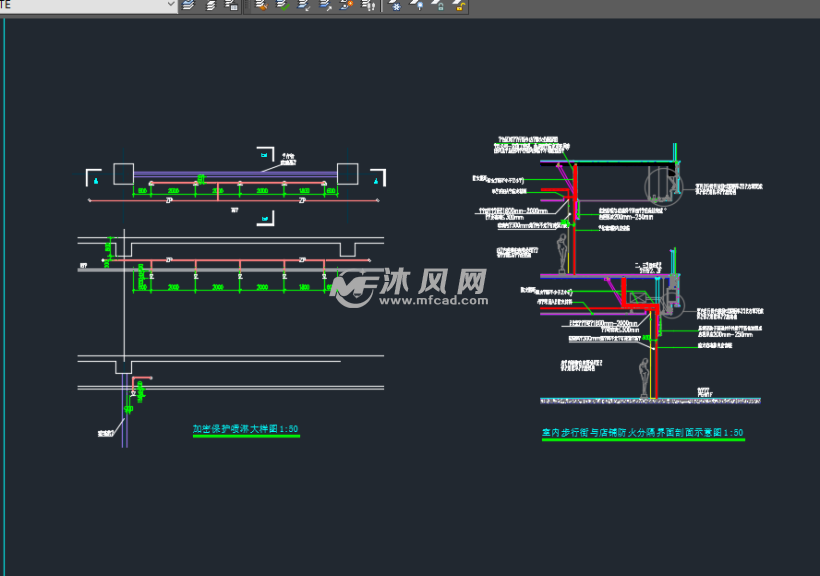Click the right section drawing title text
The width and height of the screenshot is (820, 576).
[642, 433]
